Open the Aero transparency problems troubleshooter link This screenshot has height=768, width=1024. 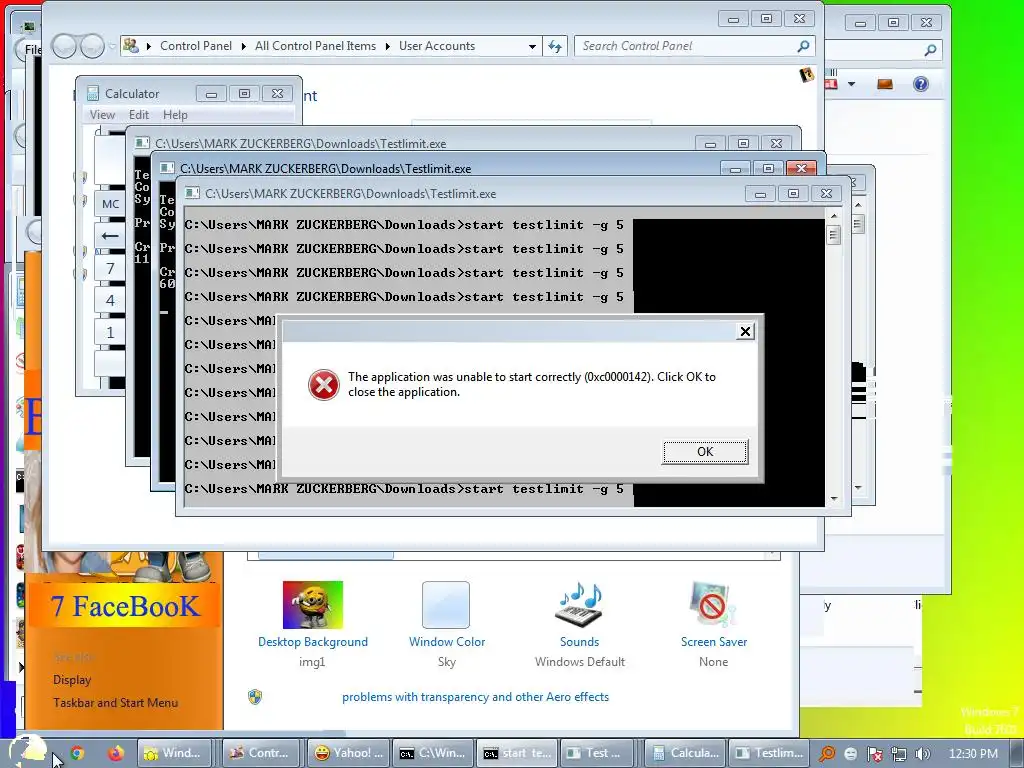point(475,697)
